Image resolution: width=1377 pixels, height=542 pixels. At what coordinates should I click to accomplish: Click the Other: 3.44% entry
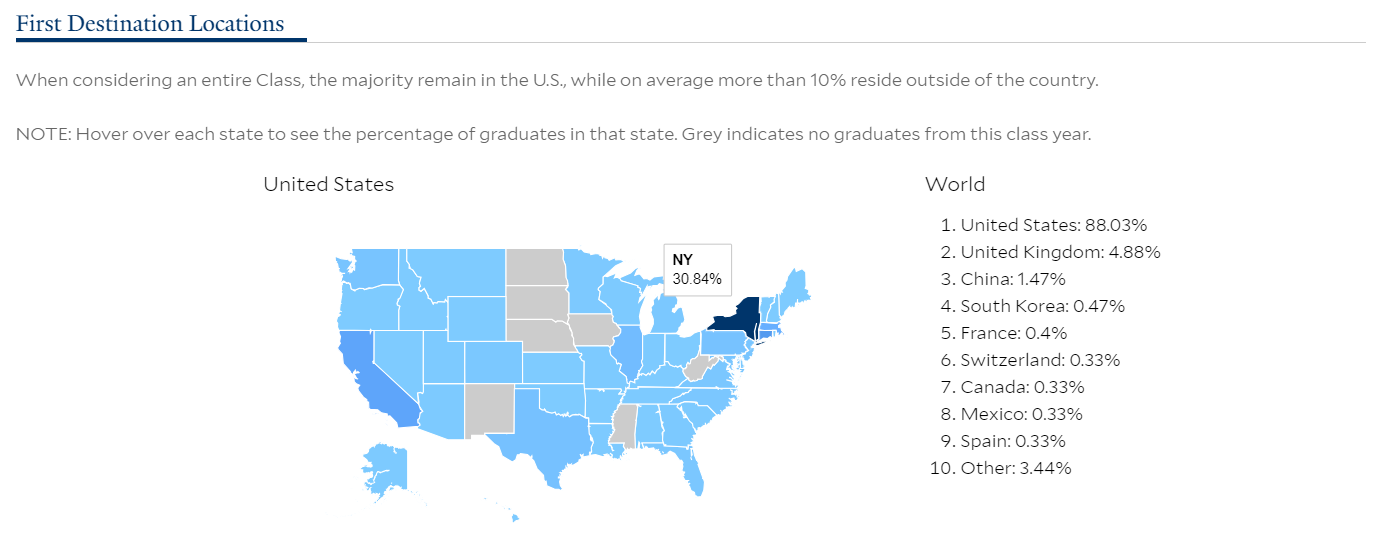click(x=1015, y=468)
